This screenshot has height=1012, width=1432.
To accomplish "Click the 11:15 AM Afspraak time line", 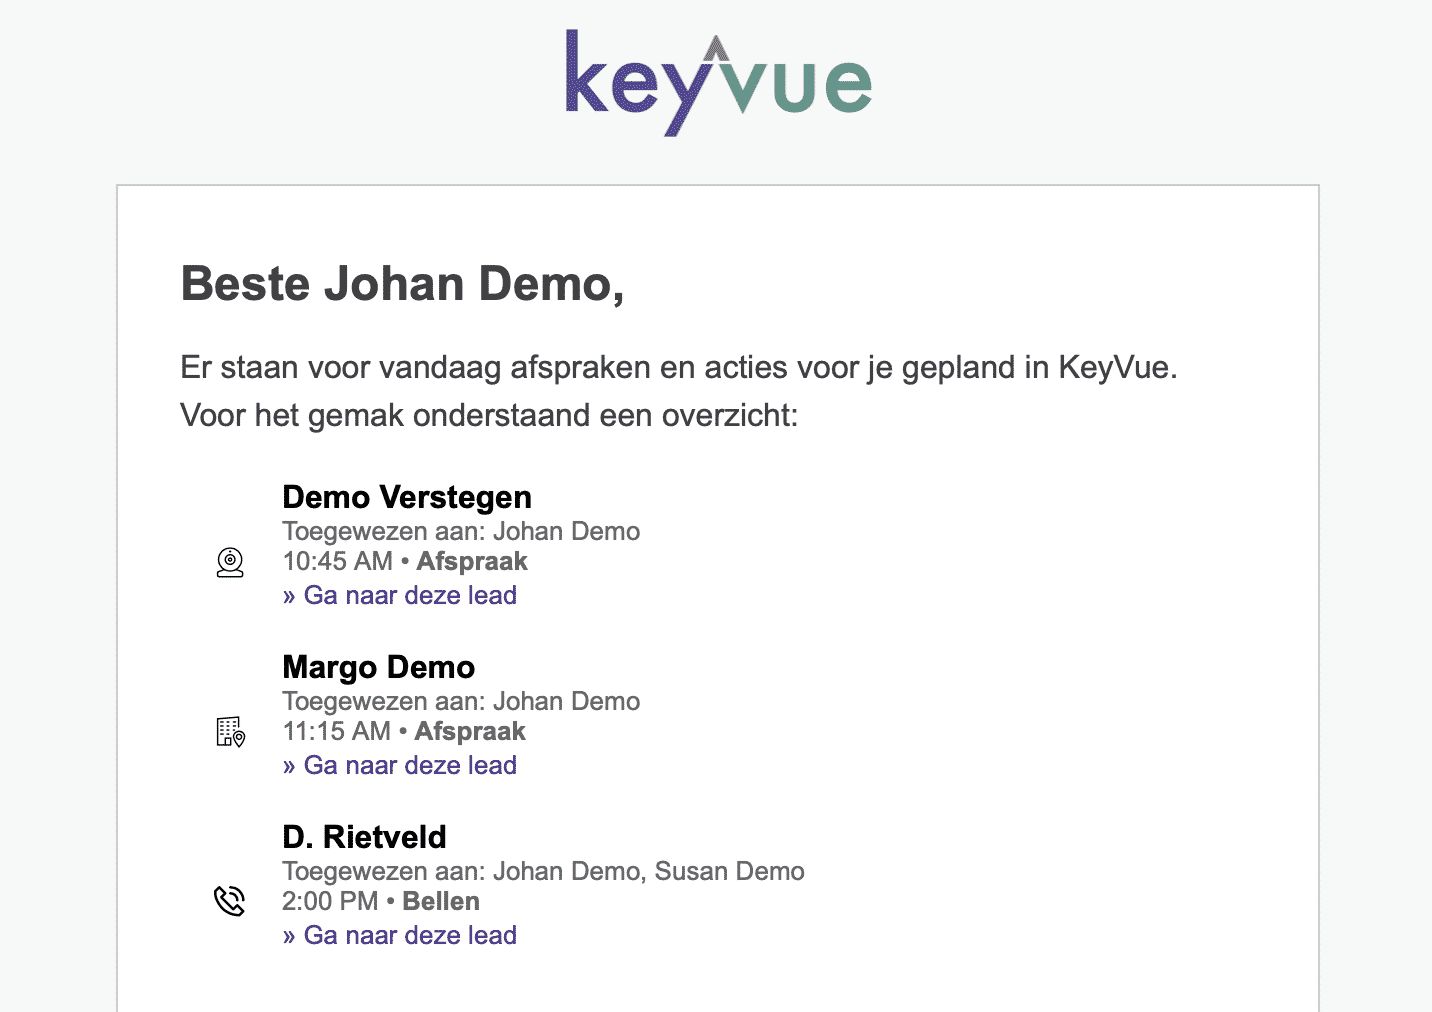I will click(x=404, y=731).
